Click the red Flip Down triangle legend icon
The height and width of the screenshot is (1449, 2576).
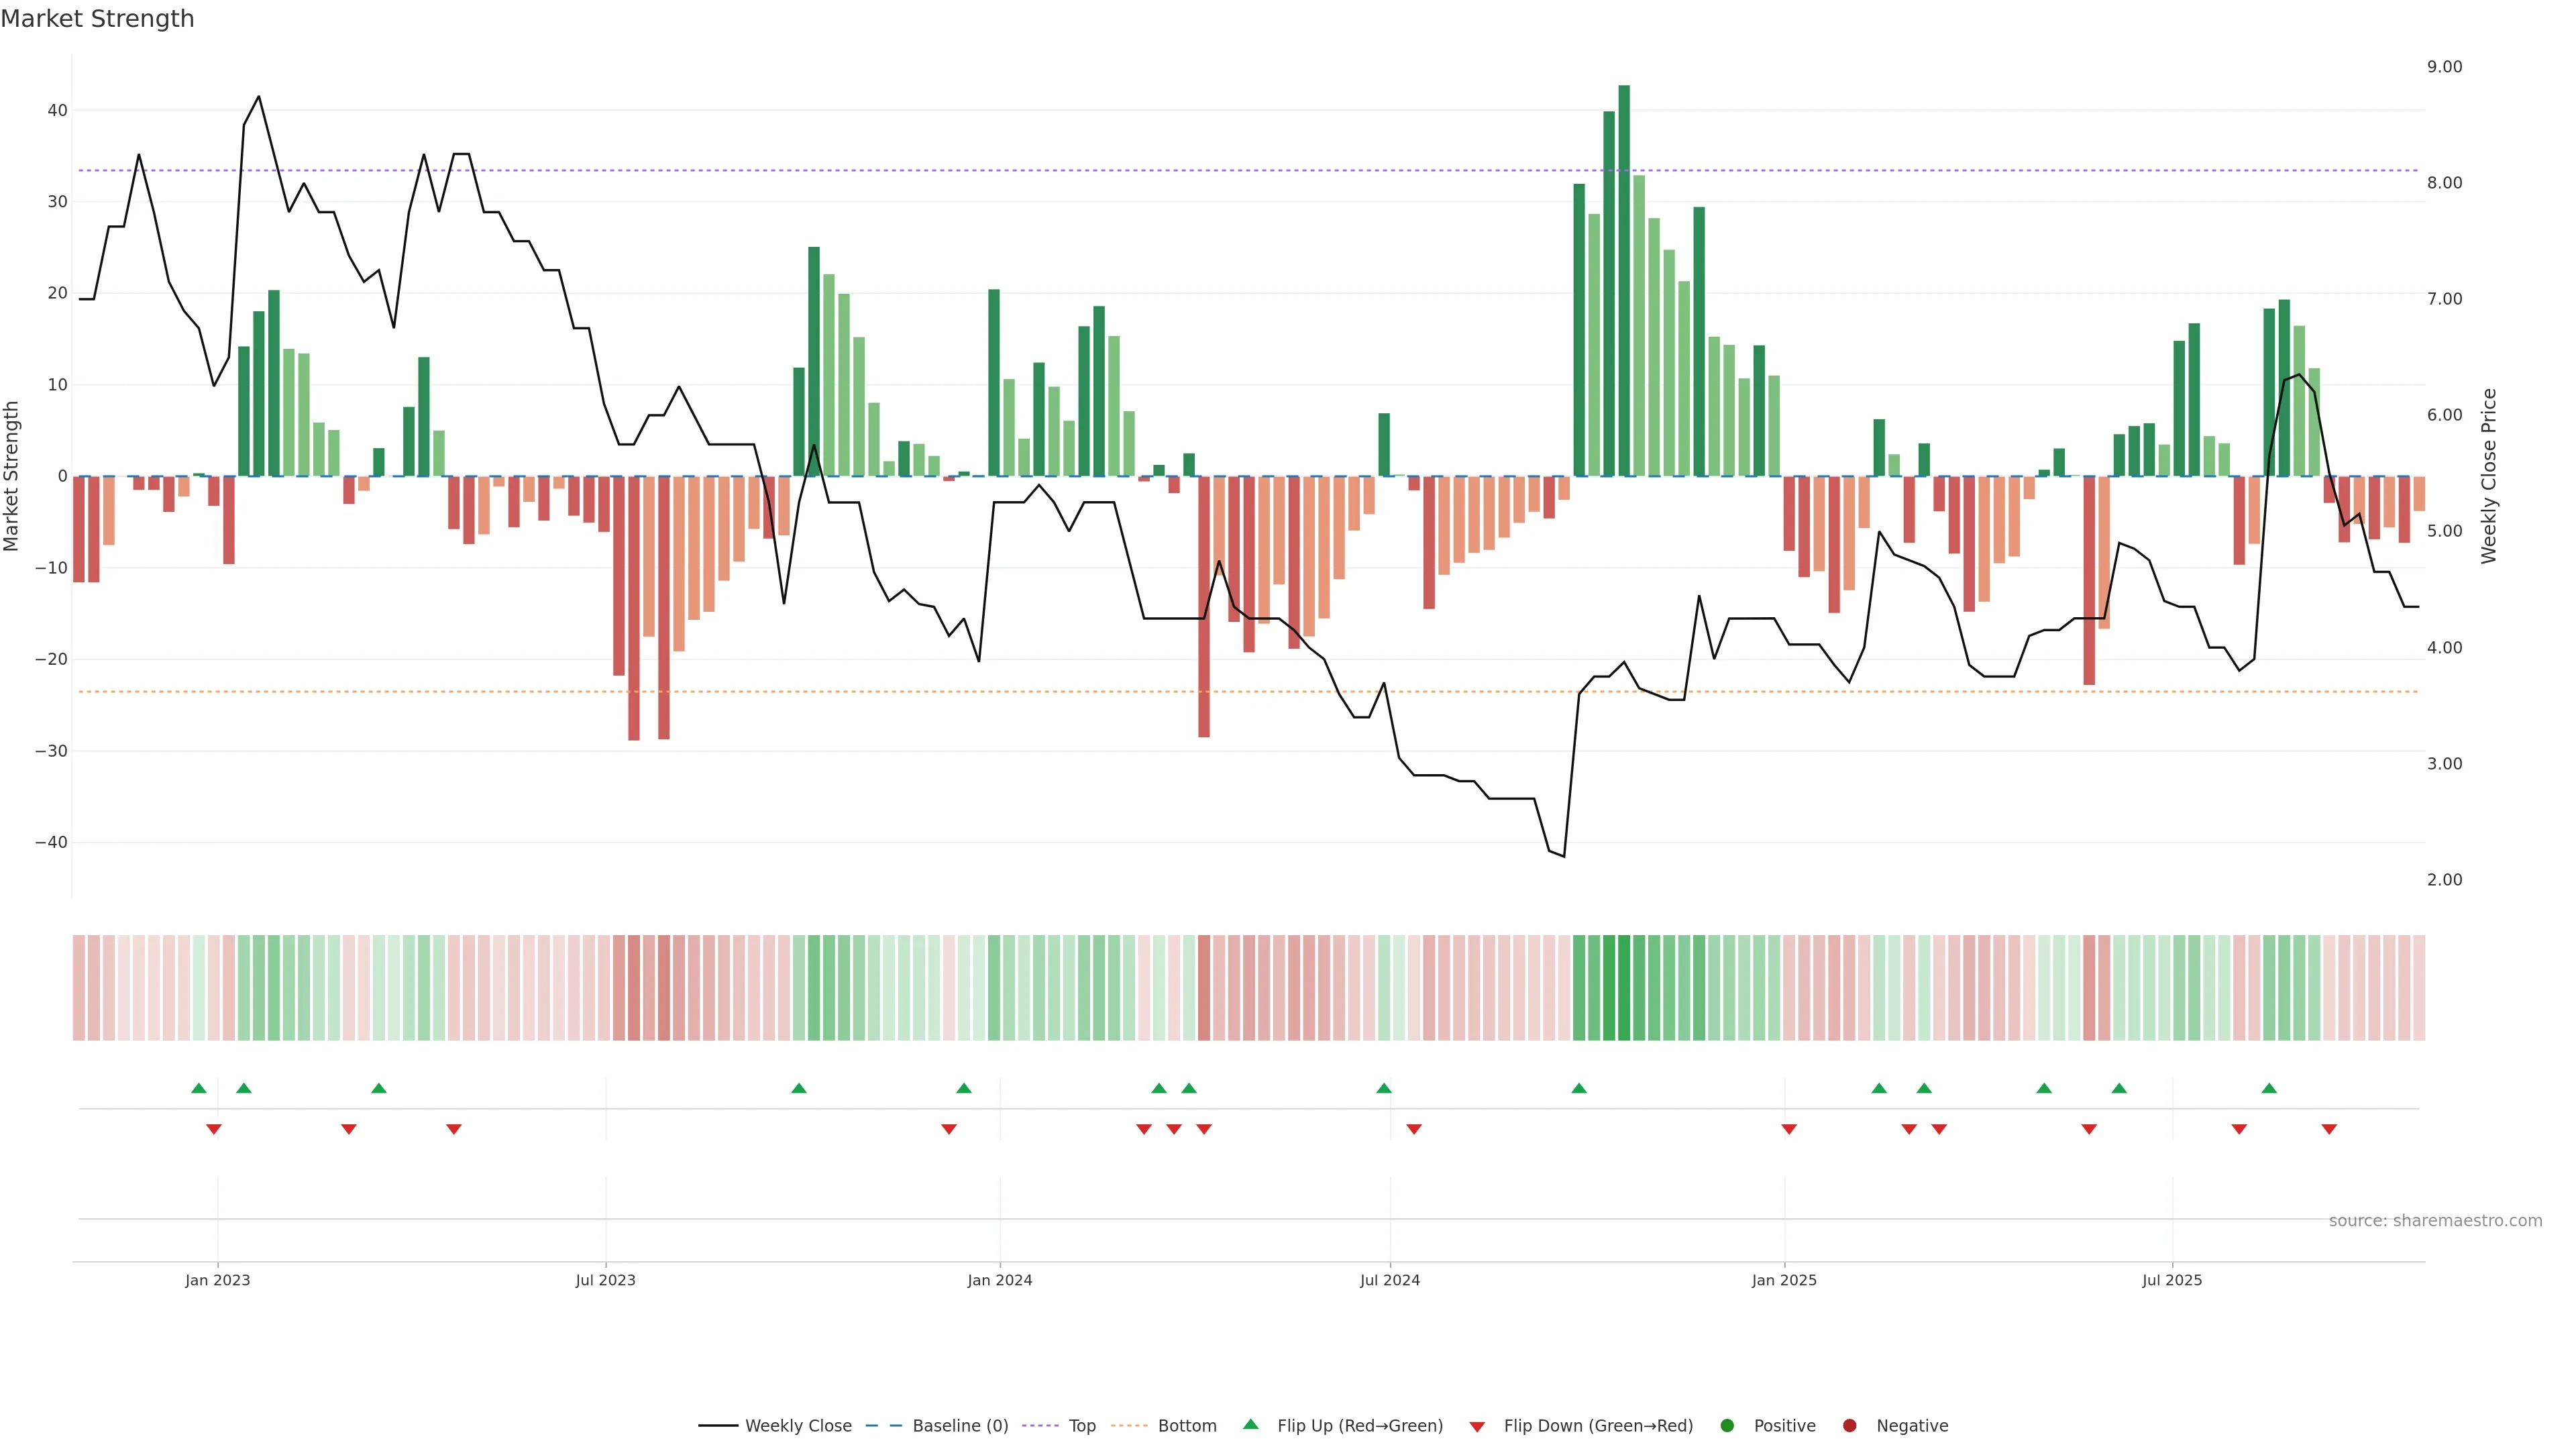pyautogui.click(x=1477, y=1426)
